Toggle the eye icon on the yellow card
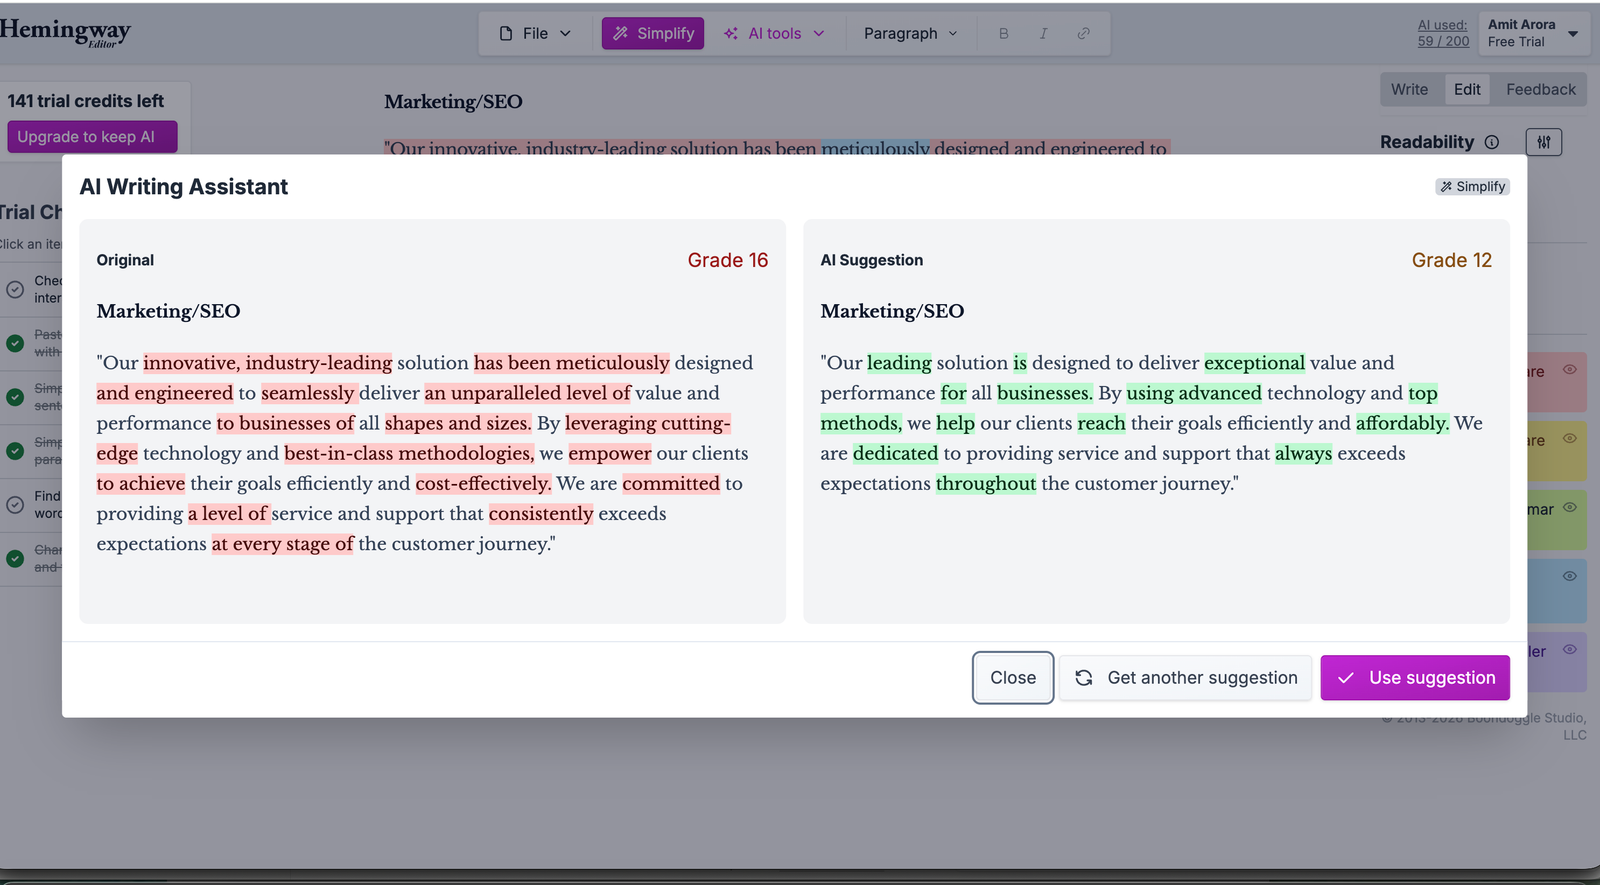The image size is (1600, 885). (x=1570, y=438)
